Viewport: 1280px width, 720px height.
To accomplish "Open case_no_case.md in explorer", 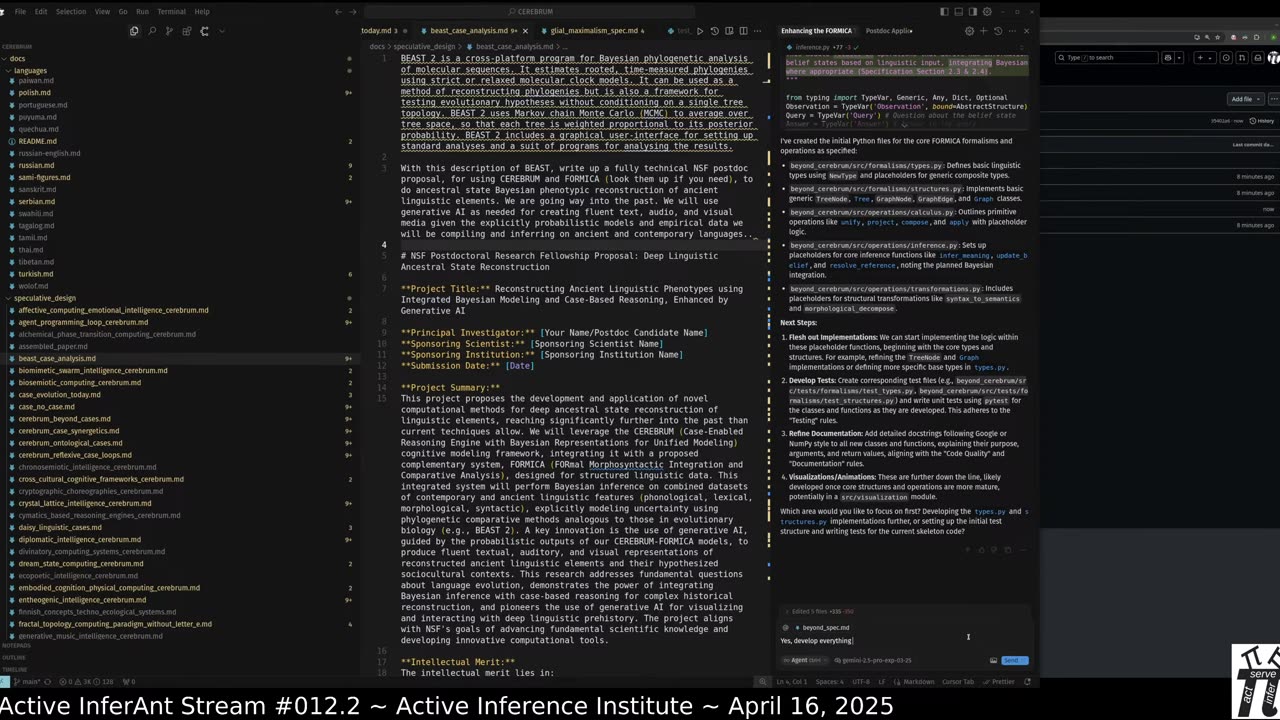I will click(x=46, y=407).
